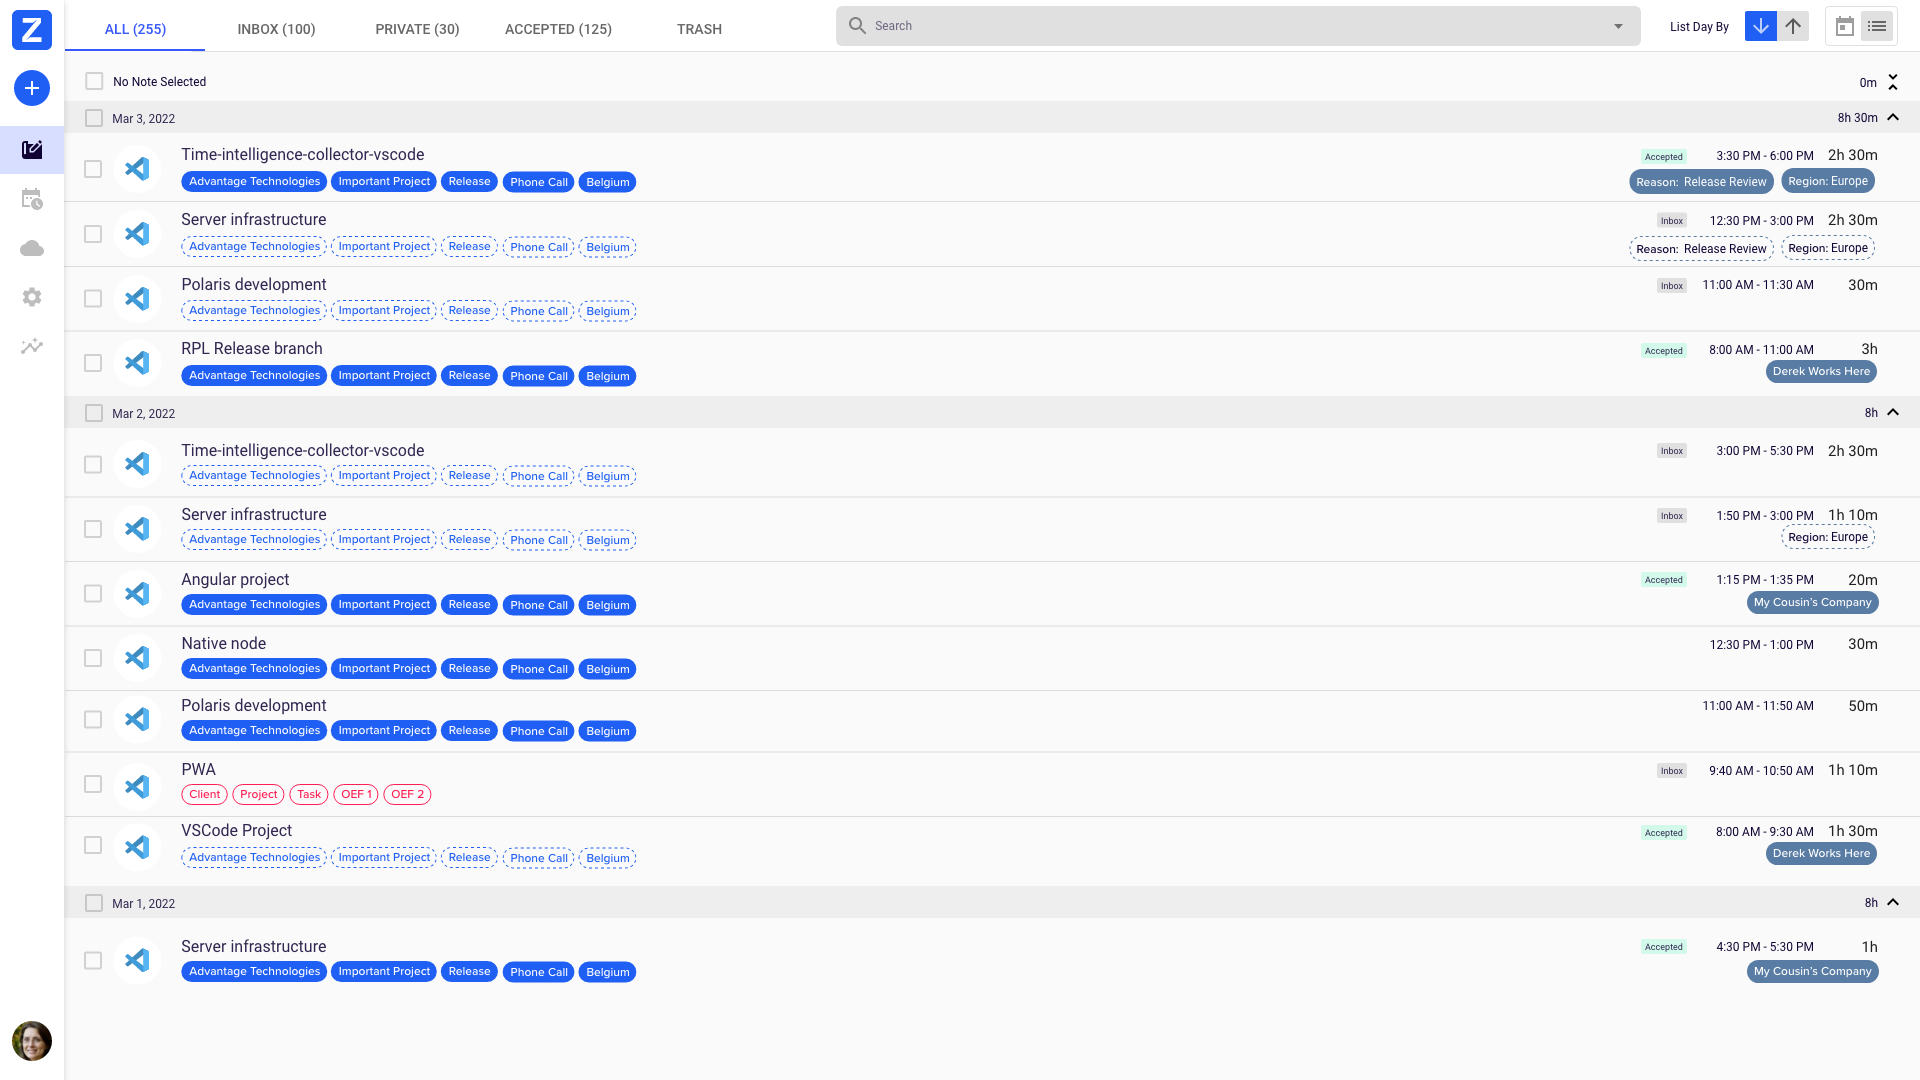
Task: Click the List Day By label
Action: coord(1699,27)
